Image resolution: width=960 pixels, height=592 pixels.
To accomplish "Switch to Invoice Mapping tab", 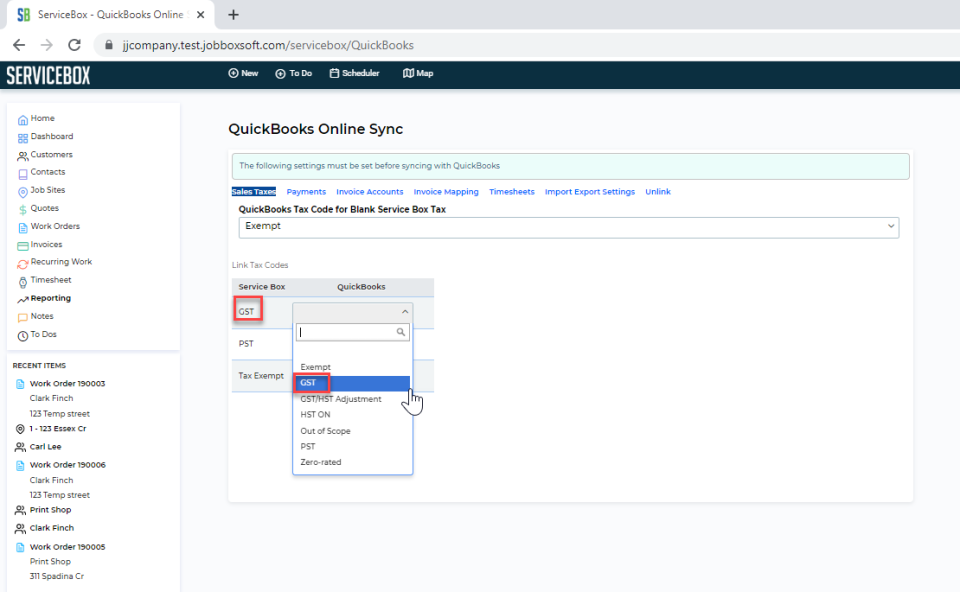I will pyautogui.click(x=446, y=192).
